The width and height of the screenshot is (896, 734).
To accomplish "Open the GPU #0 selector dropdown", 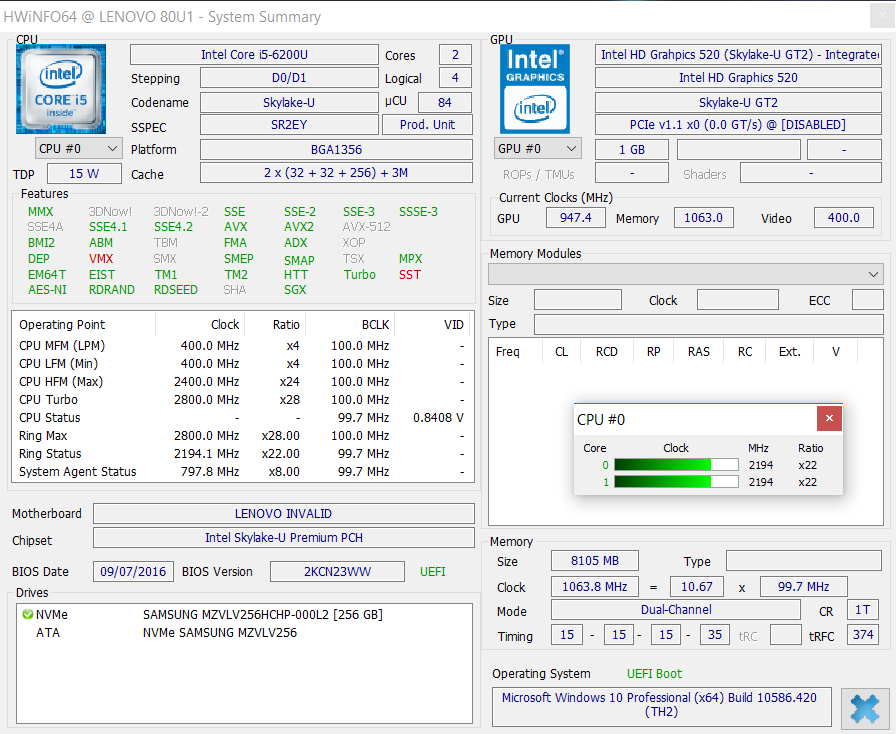I will click(538, 149).
